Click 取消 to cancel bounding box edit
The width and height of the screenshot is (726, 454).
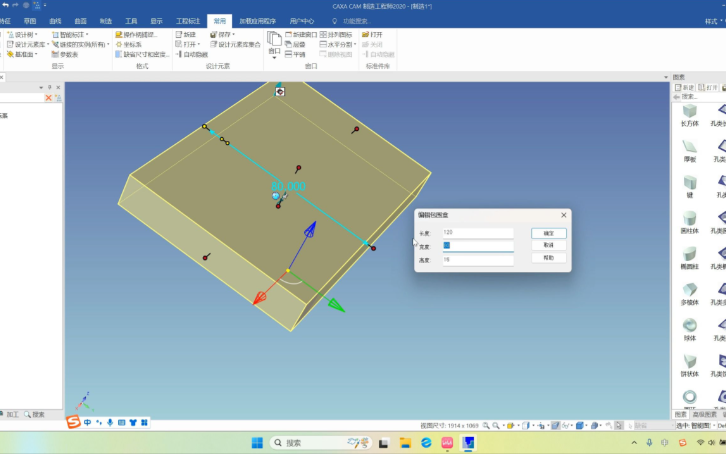(x=548, y=245)
